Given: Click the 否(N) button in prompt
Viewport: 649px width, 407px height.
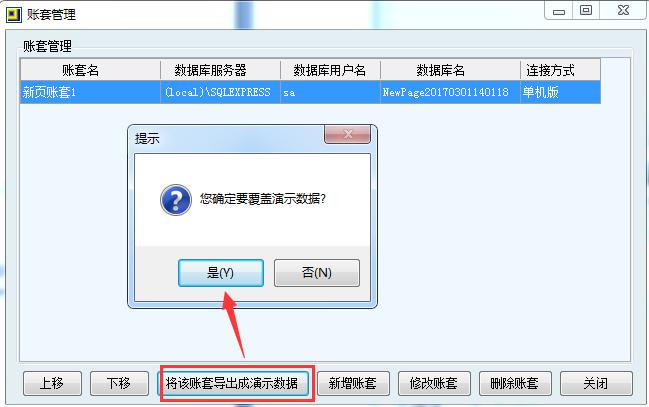Looking at the screenshot, I should (x=317, y=273).
